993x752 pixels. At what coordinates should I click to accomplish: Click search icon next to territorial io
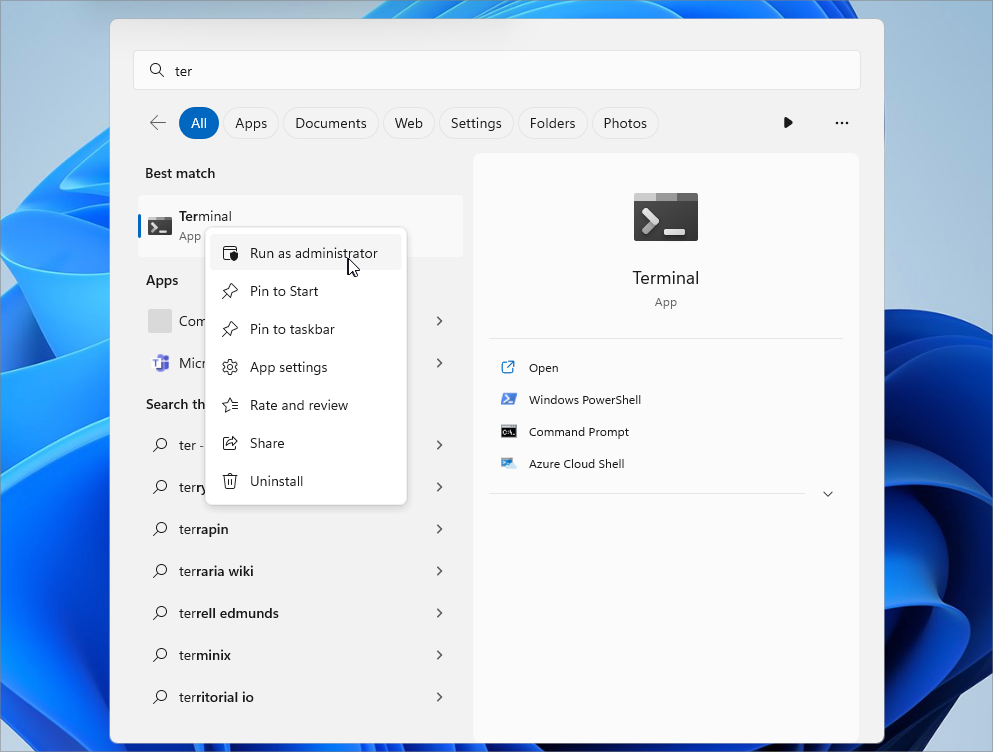tap(160, 697)
